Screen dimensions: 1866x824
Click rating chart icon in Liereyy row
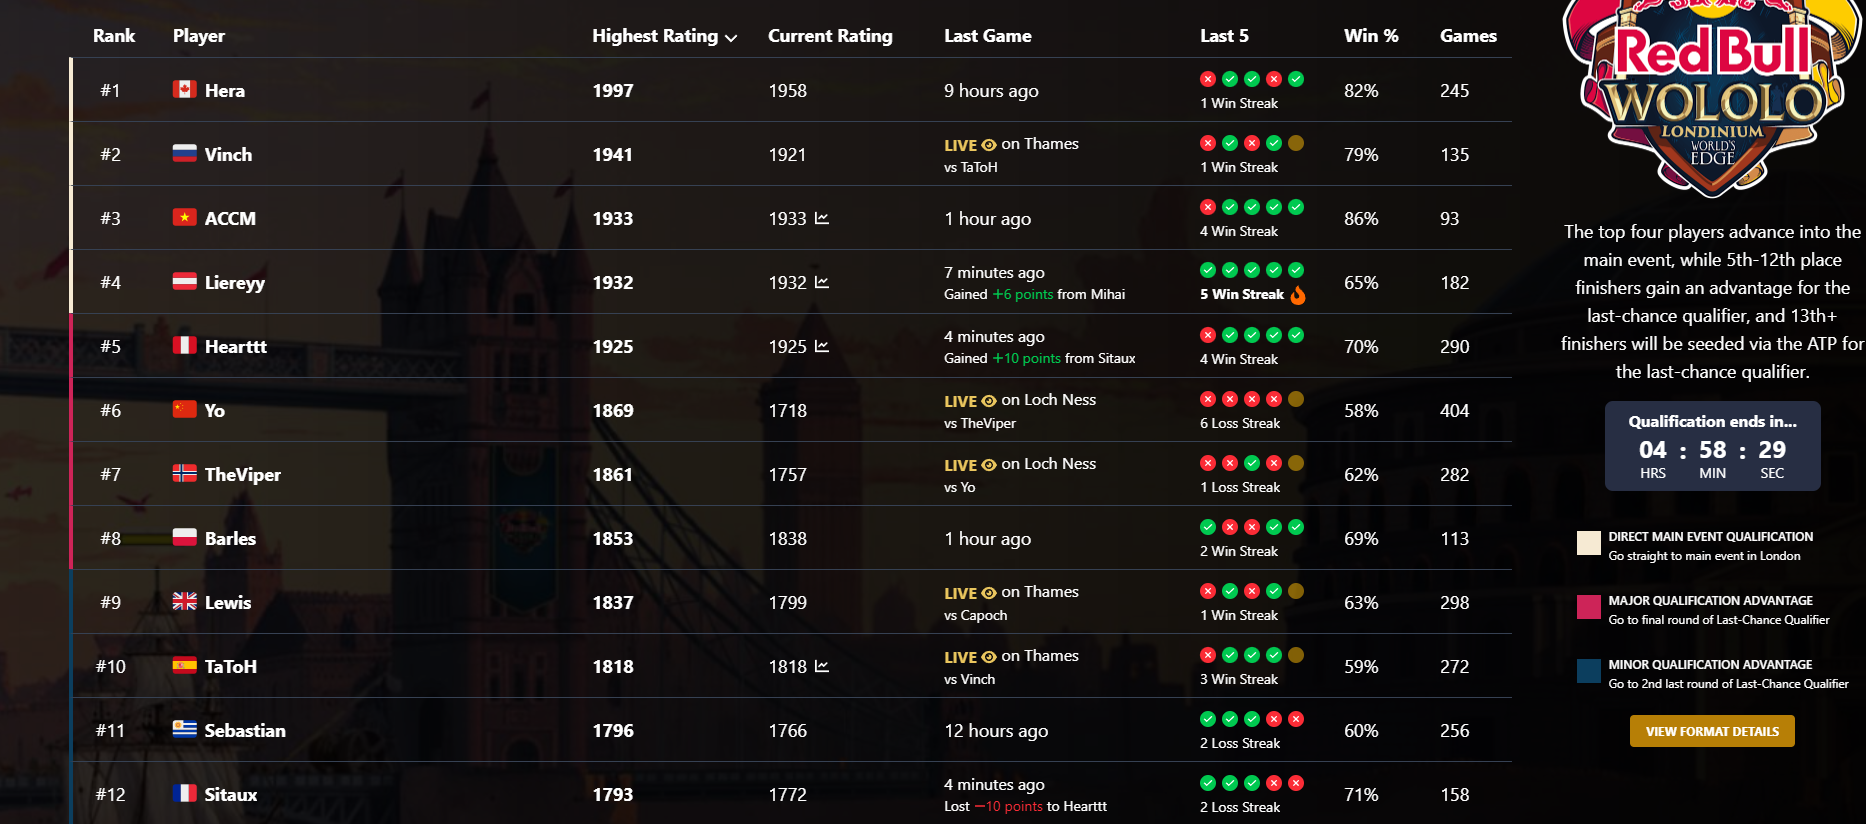coord(822,282)
